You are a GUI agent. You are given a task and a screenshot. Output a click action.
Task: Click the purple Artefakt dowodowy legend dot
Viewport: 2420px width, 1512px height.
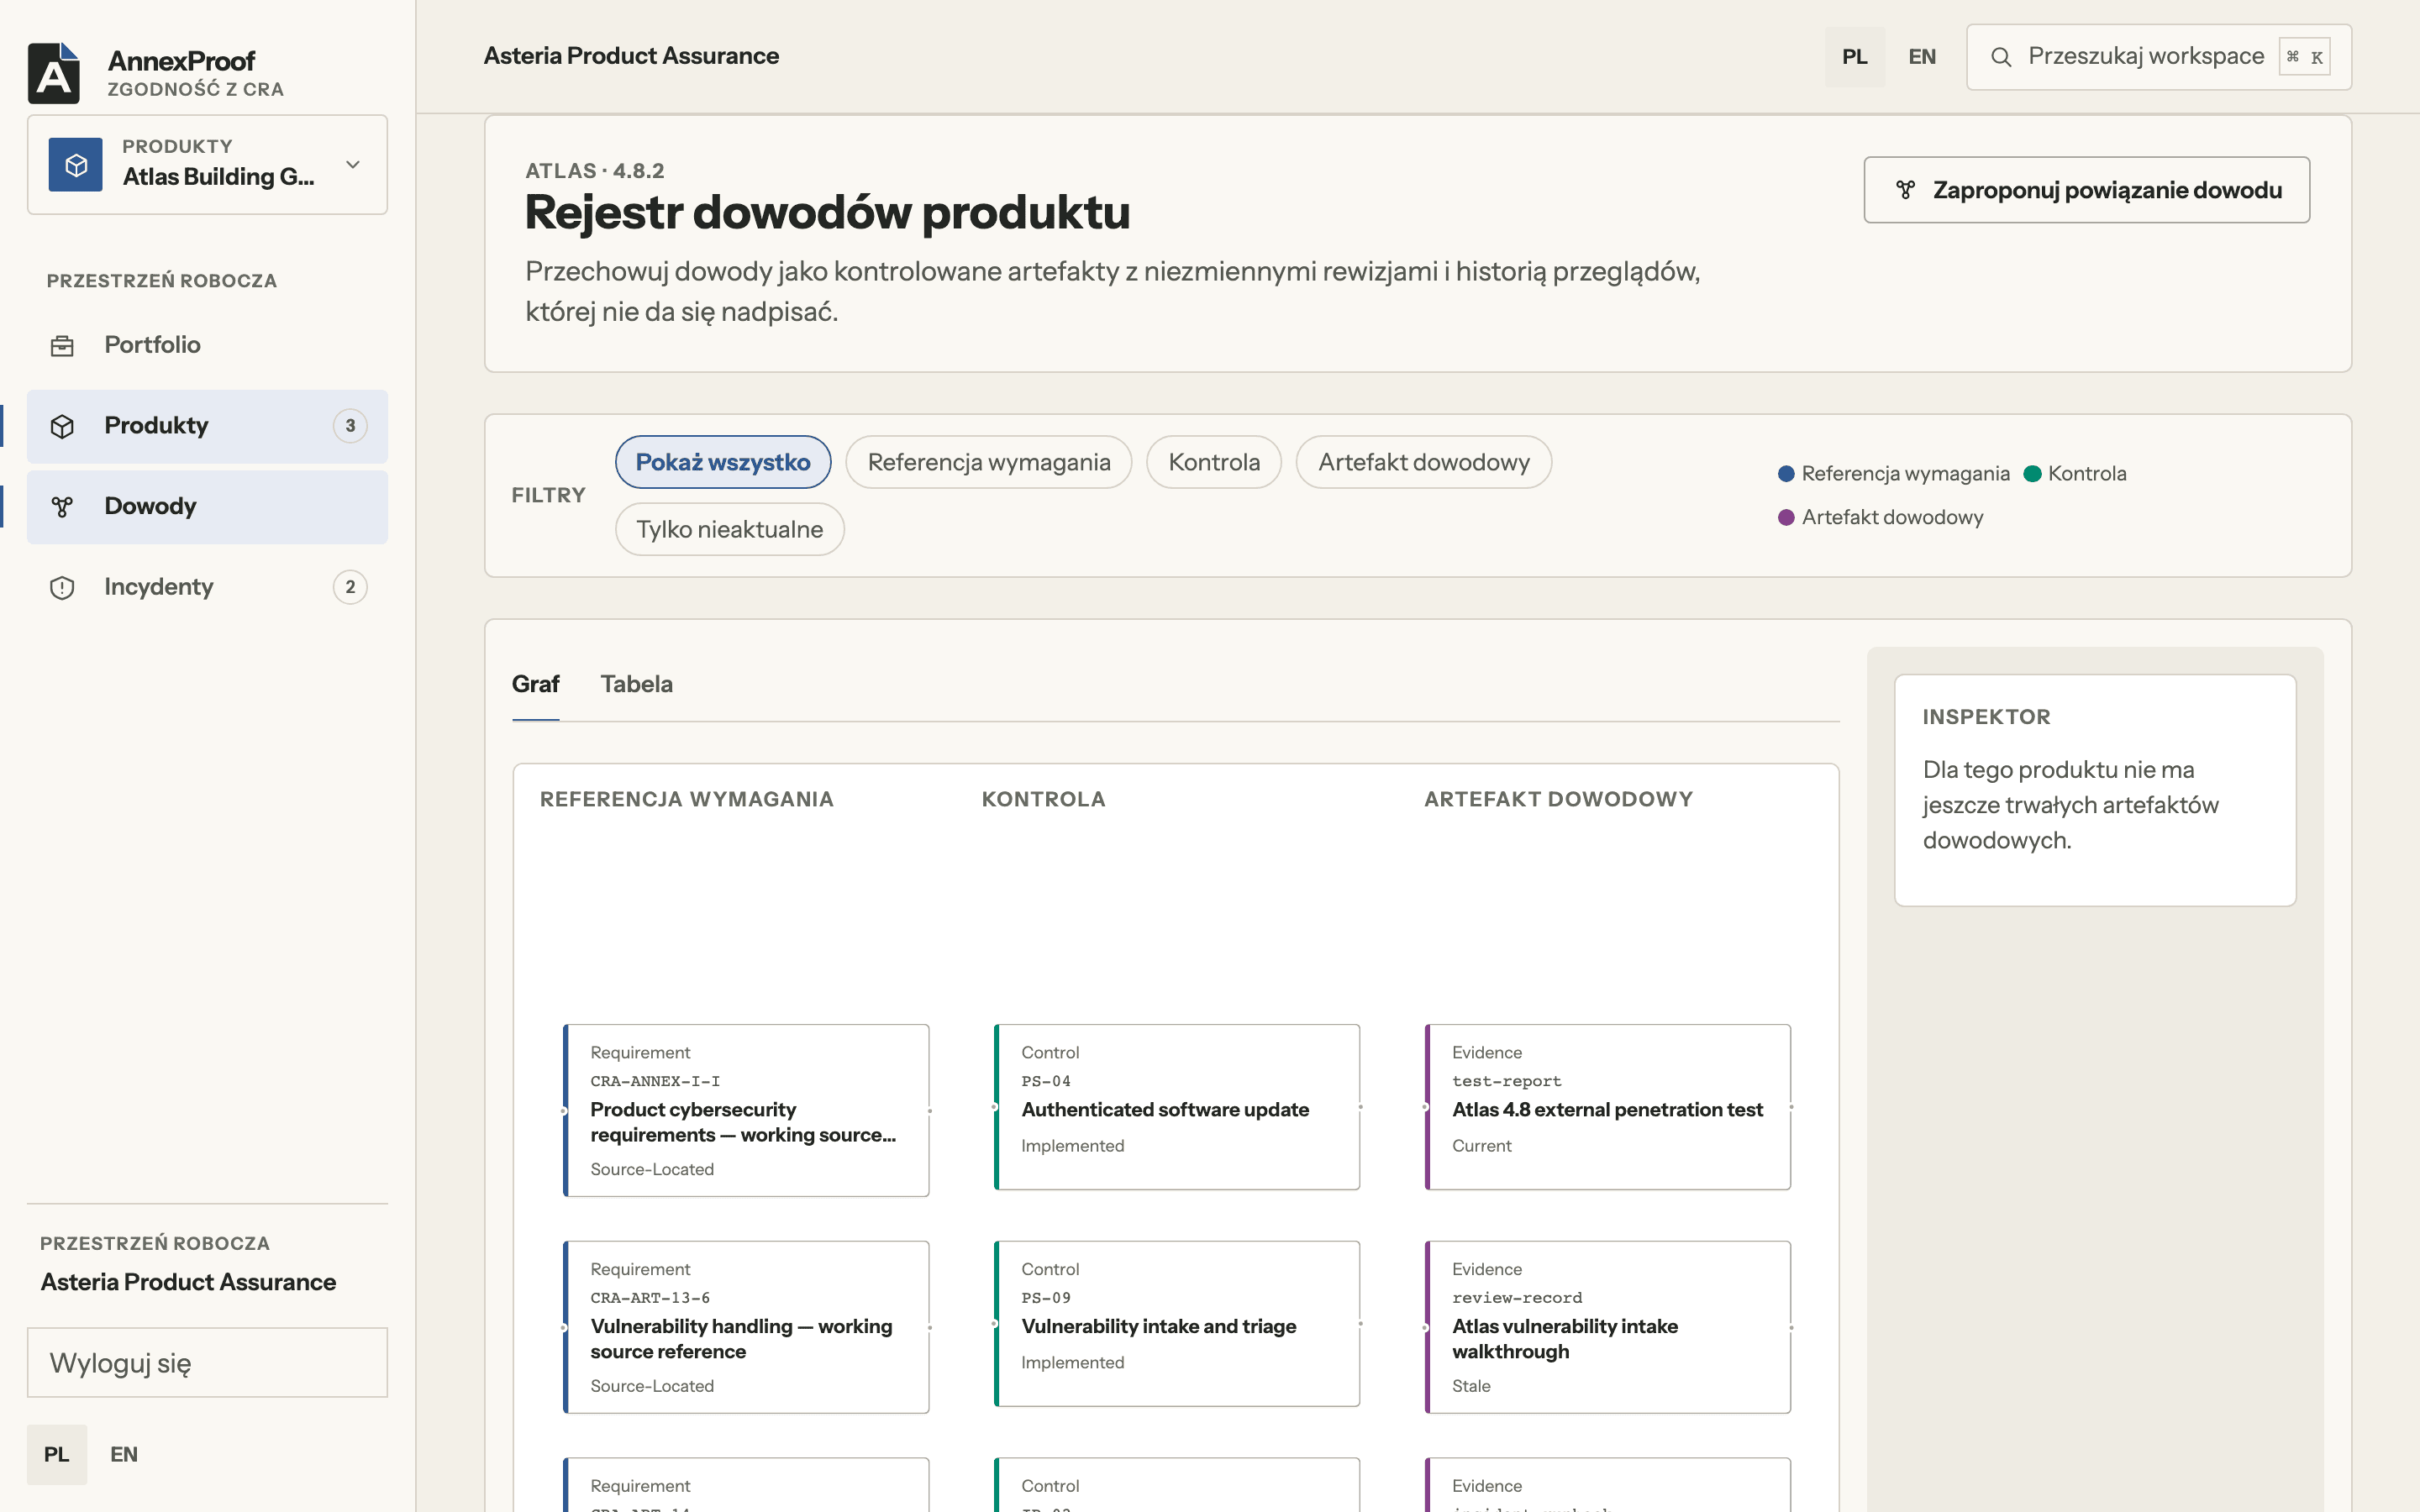[1786, 518]
